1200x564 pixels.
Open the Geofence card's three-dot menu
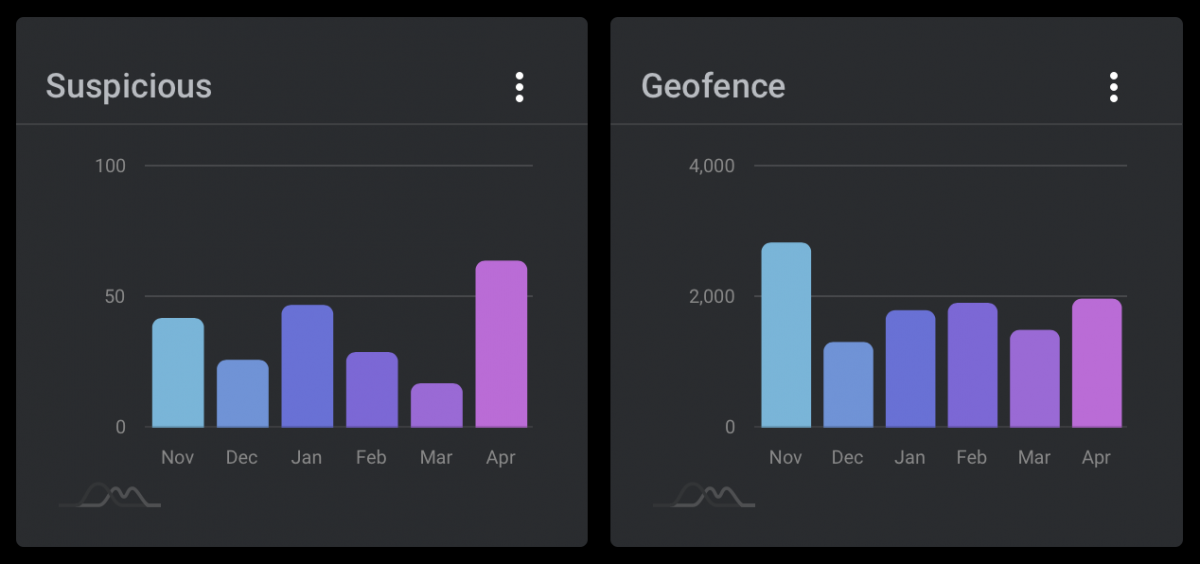1113,87
